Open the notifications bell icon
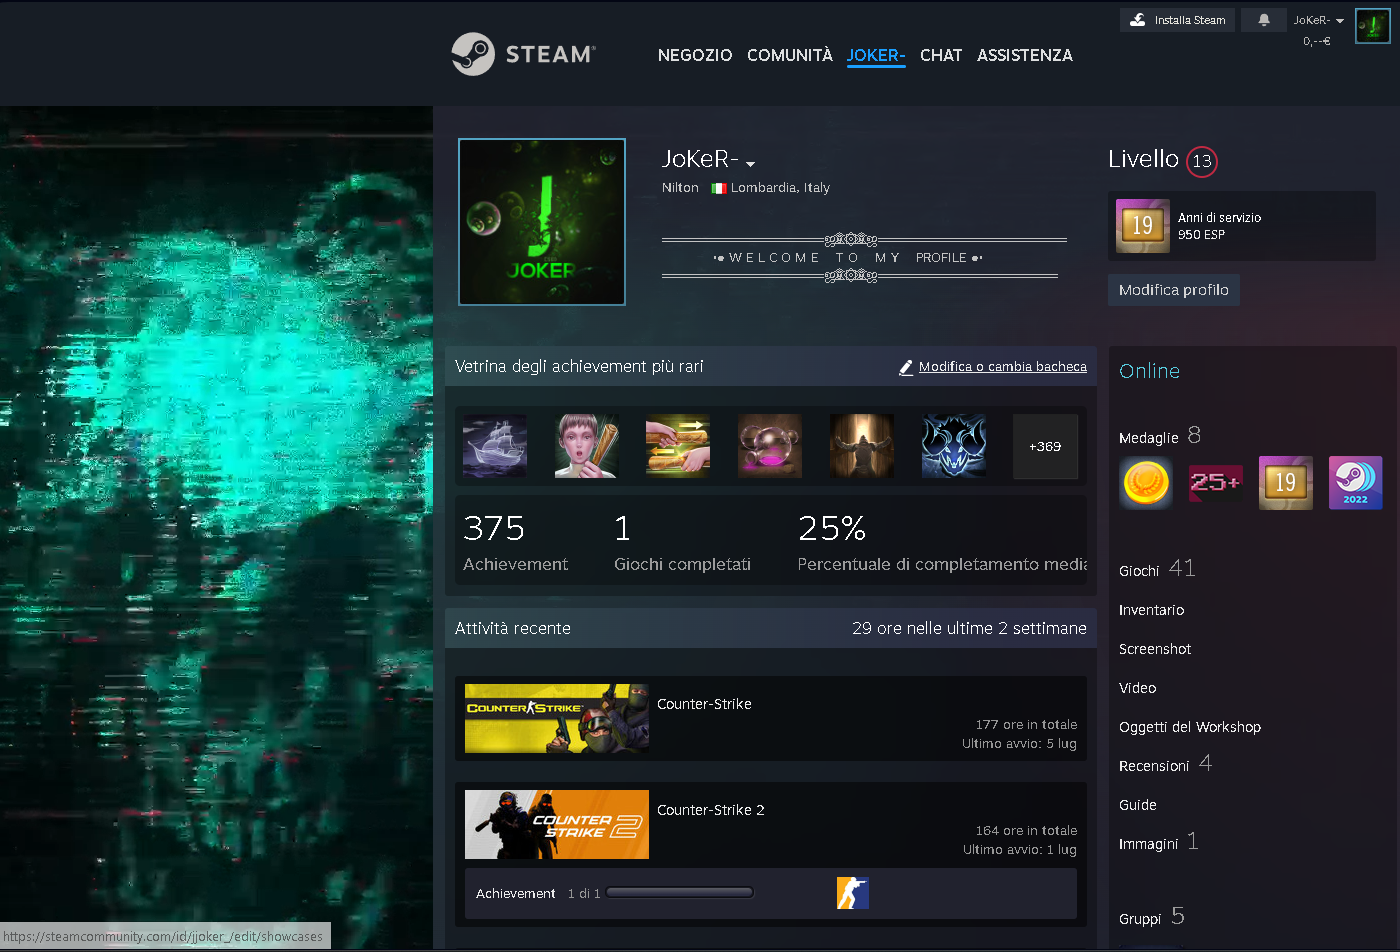Viewport: 1400px width, 952px height. click(1263, 20)
